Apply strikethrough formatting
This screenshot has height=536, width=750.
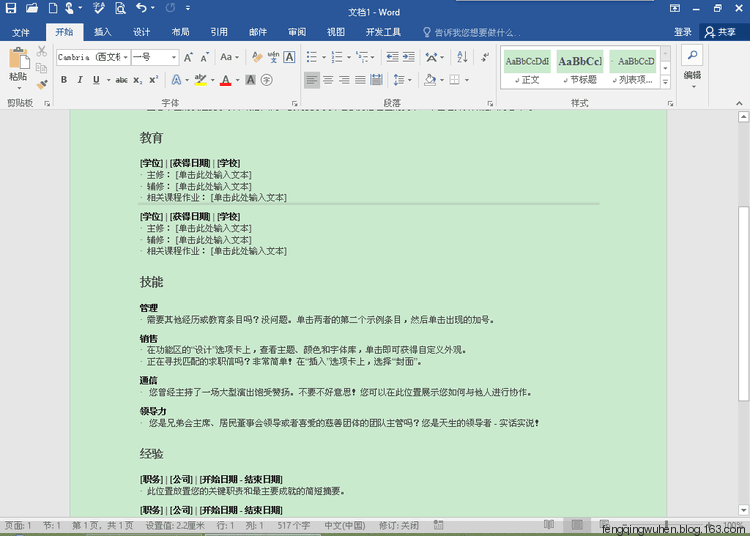(121, 80)
